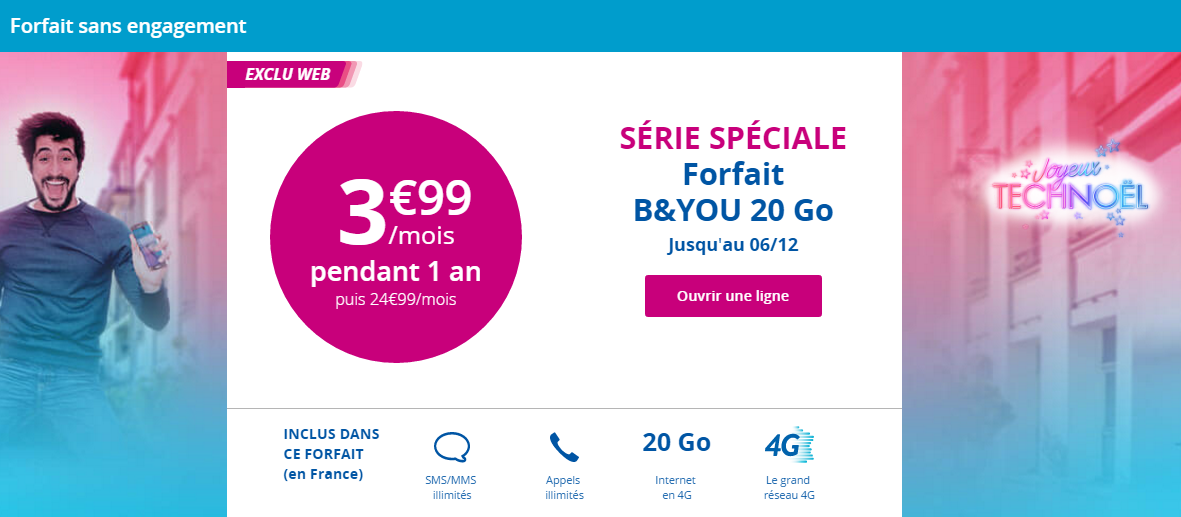The image size is (1181, 517).
Task: Click the INCLUS DANS CE FORFAIT heading
Action: coord(331,454)
